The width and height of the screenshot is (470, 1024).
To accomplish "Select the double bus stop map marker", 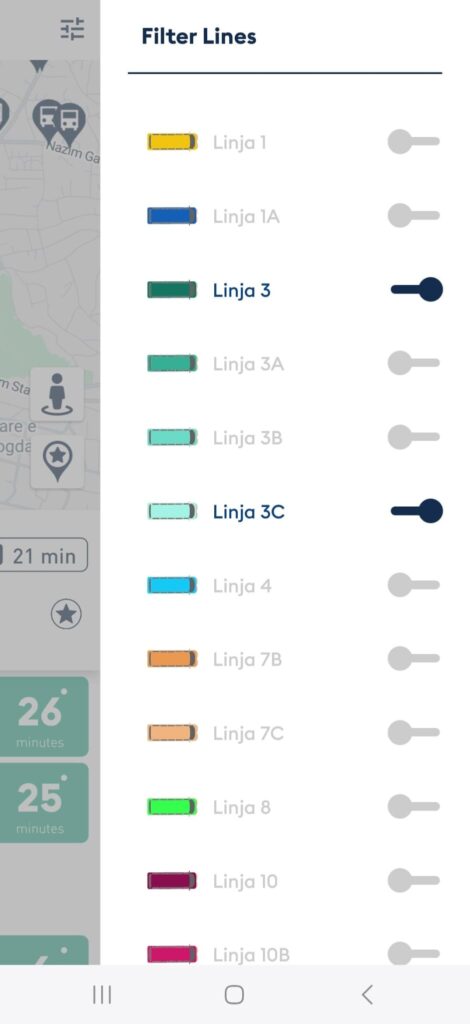I will point(59,121).
